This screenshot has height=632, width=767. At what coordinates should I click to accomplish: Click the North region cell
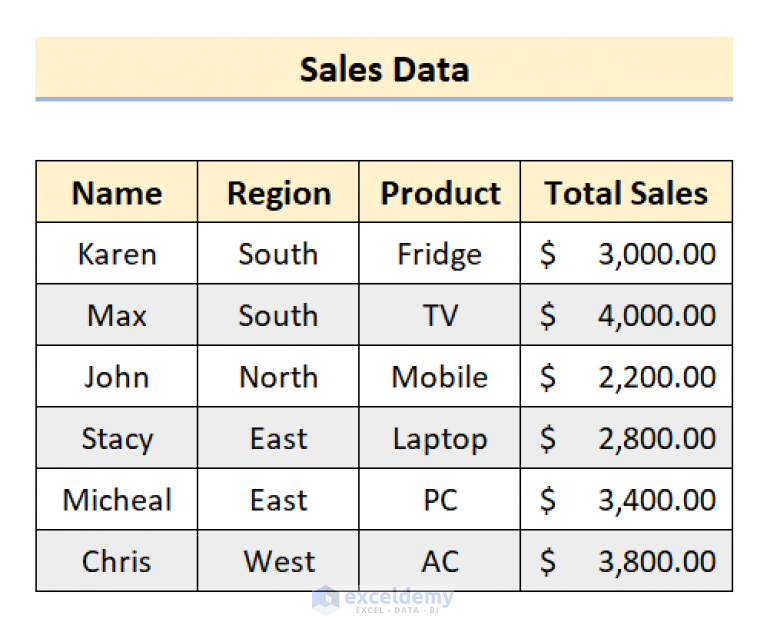[x=278, y=376]
